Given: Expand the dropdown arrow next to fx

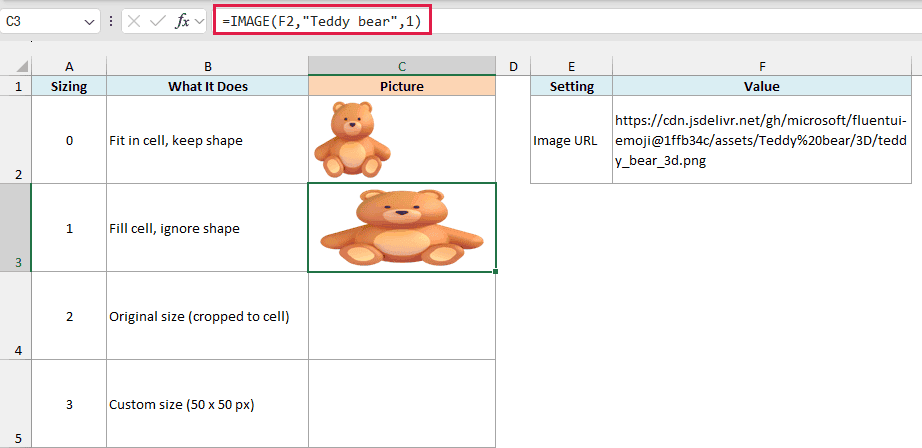Looking at the screenshot, I should click(199, 22).
